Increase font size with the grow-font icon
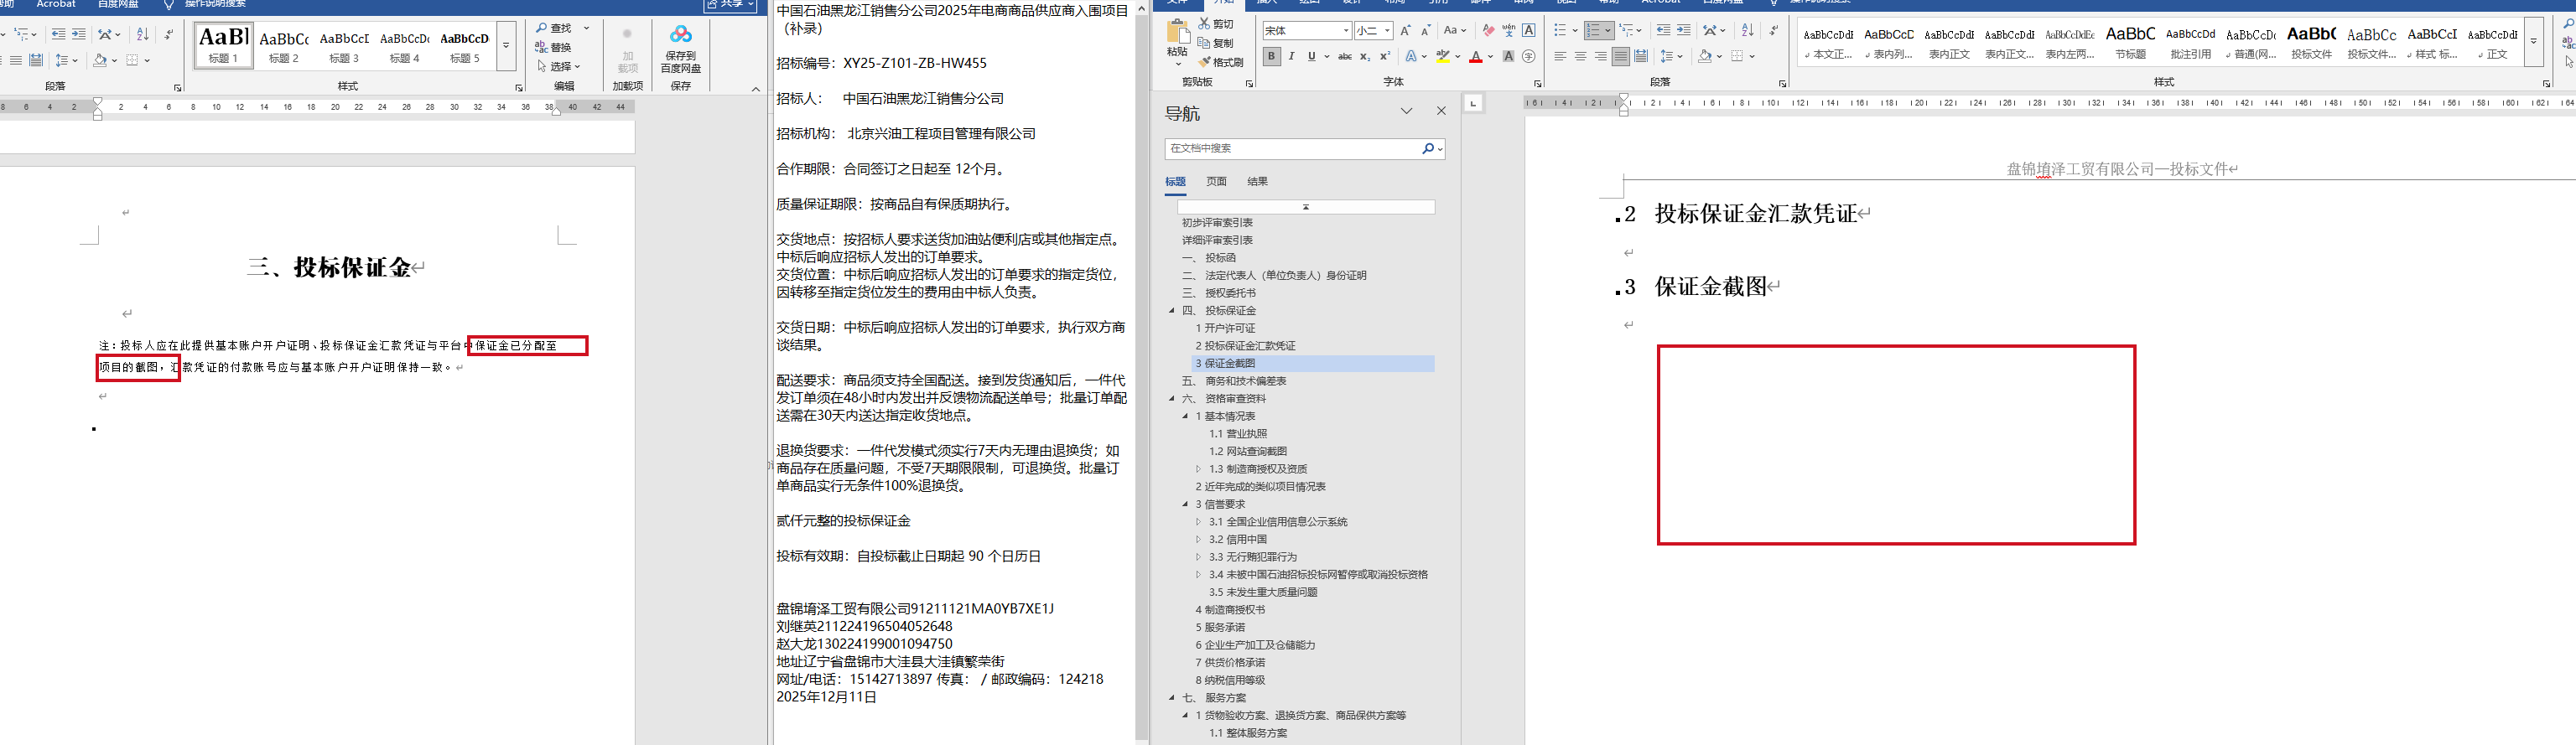Screen dimensions: 2576x745 point(1406,31)
